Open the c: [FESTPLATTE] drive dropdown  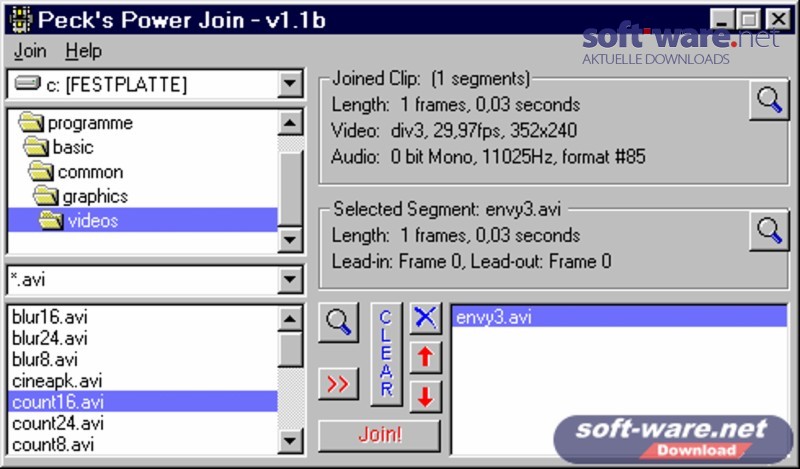click(290, 84)
